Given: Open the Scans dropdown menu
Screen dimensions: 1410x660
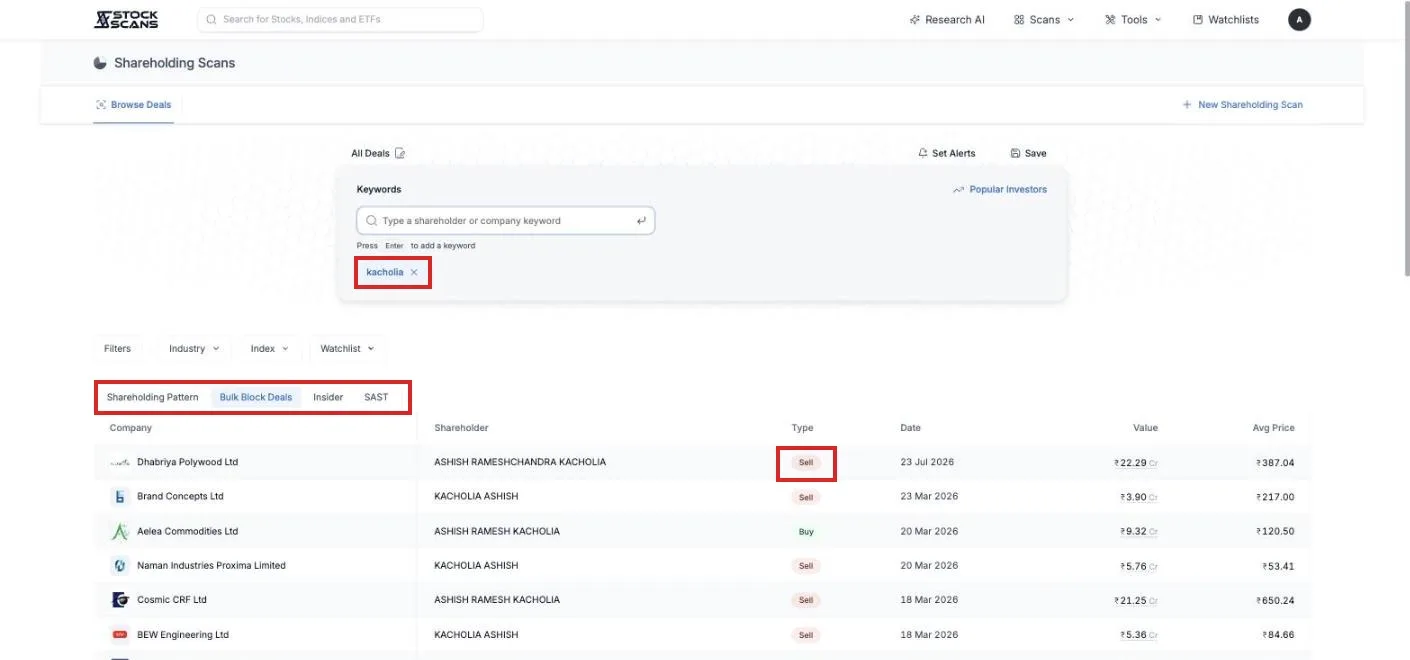Looking at the screenshot, I should (x=1044, y=20).
